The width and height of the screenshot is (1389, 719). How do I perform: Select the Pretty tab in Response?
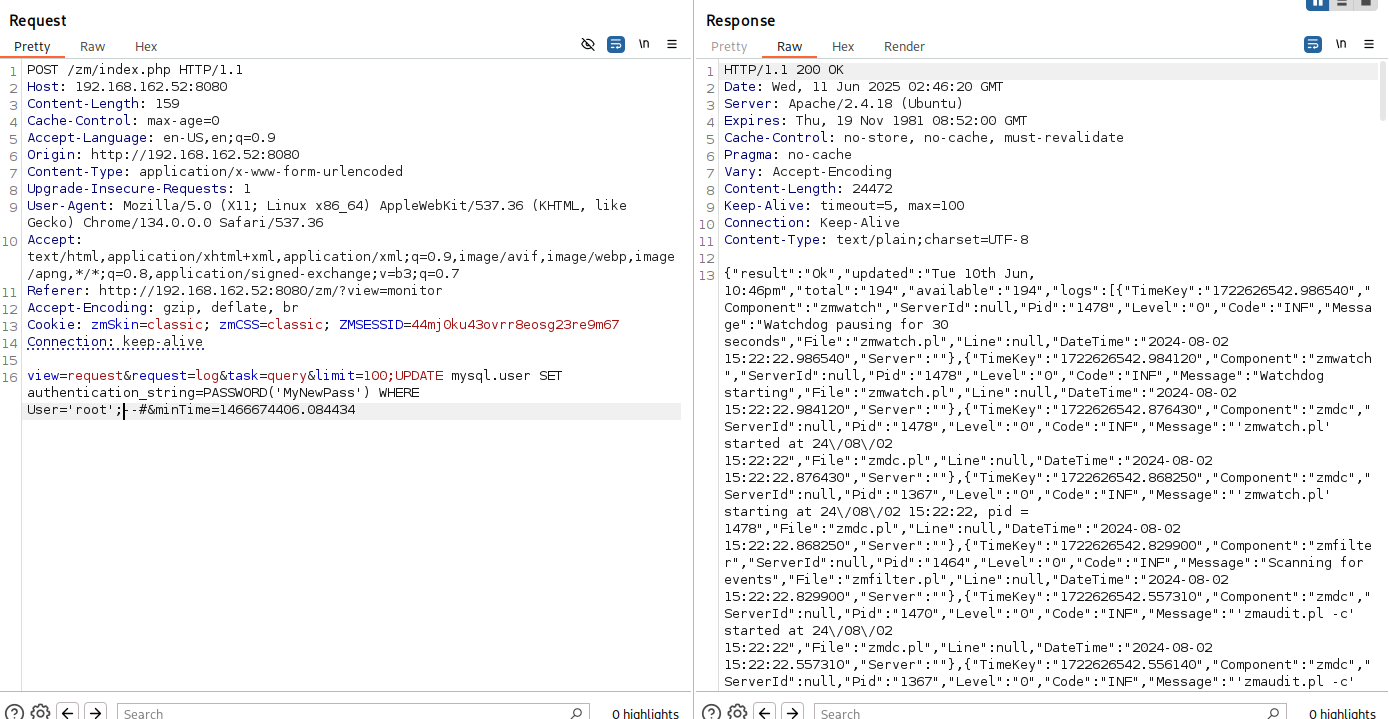(x=729, y=47)
